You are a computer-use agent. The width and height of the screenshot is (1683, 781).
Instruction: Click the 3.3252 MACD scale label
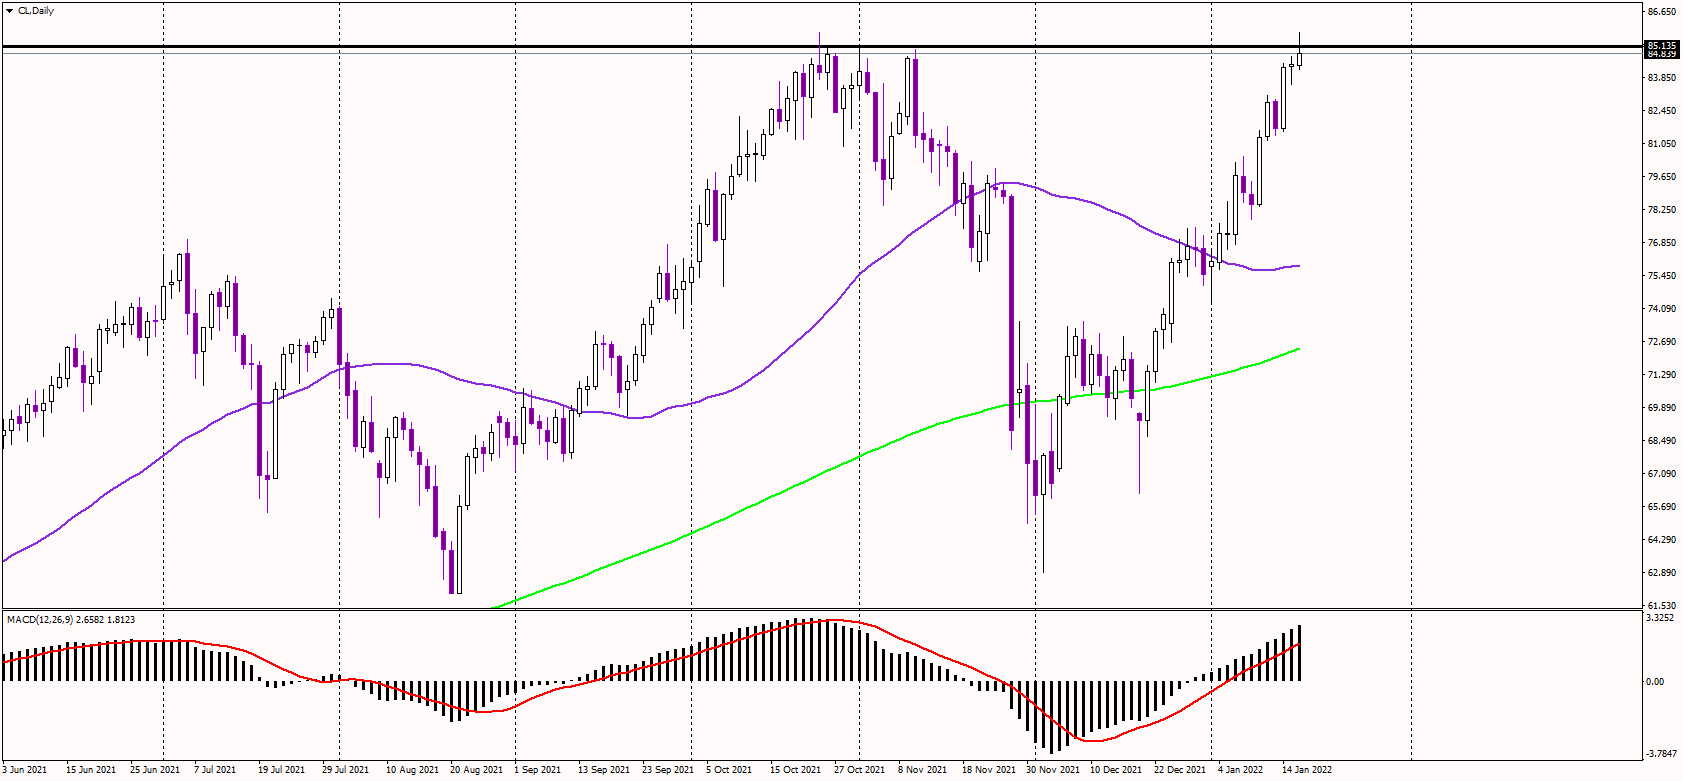[1661, 618]
